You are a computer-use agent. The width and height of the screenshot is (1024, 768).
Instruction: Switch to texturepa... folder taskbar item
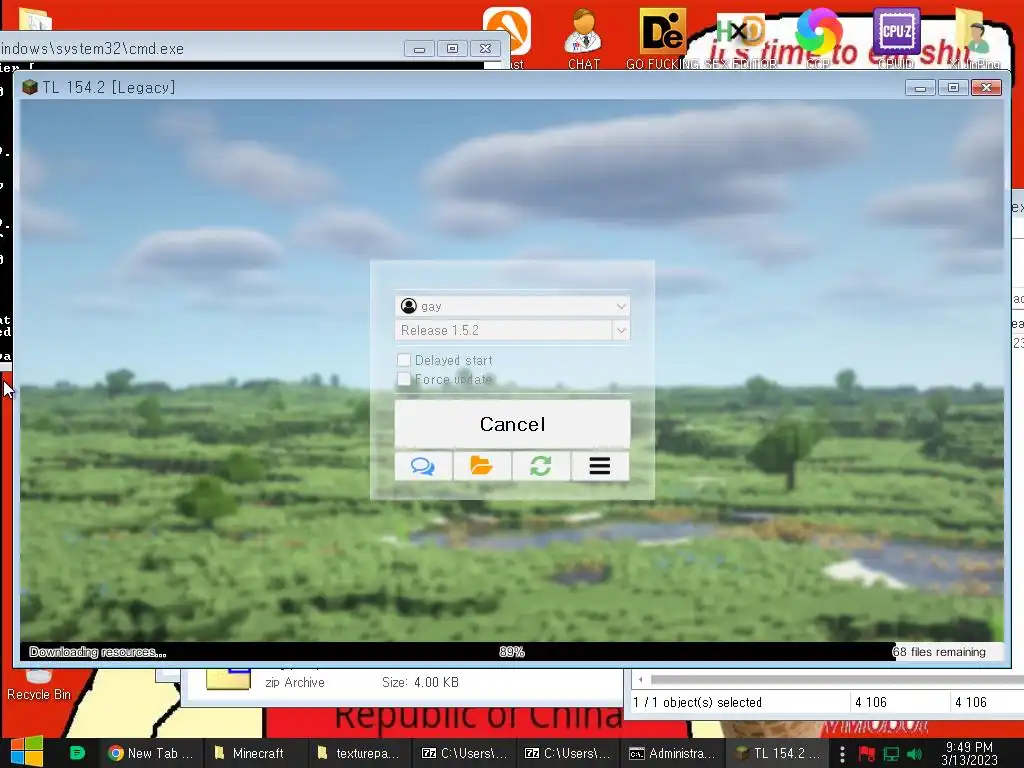(x=357, y=753)
